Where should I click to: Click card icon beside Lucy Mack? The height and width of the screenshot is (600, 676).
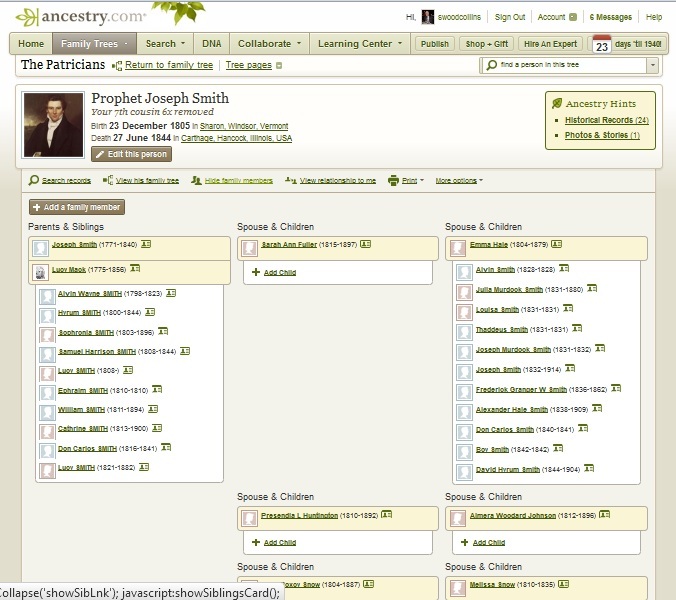pyautogui.click(x=135, y=269)
